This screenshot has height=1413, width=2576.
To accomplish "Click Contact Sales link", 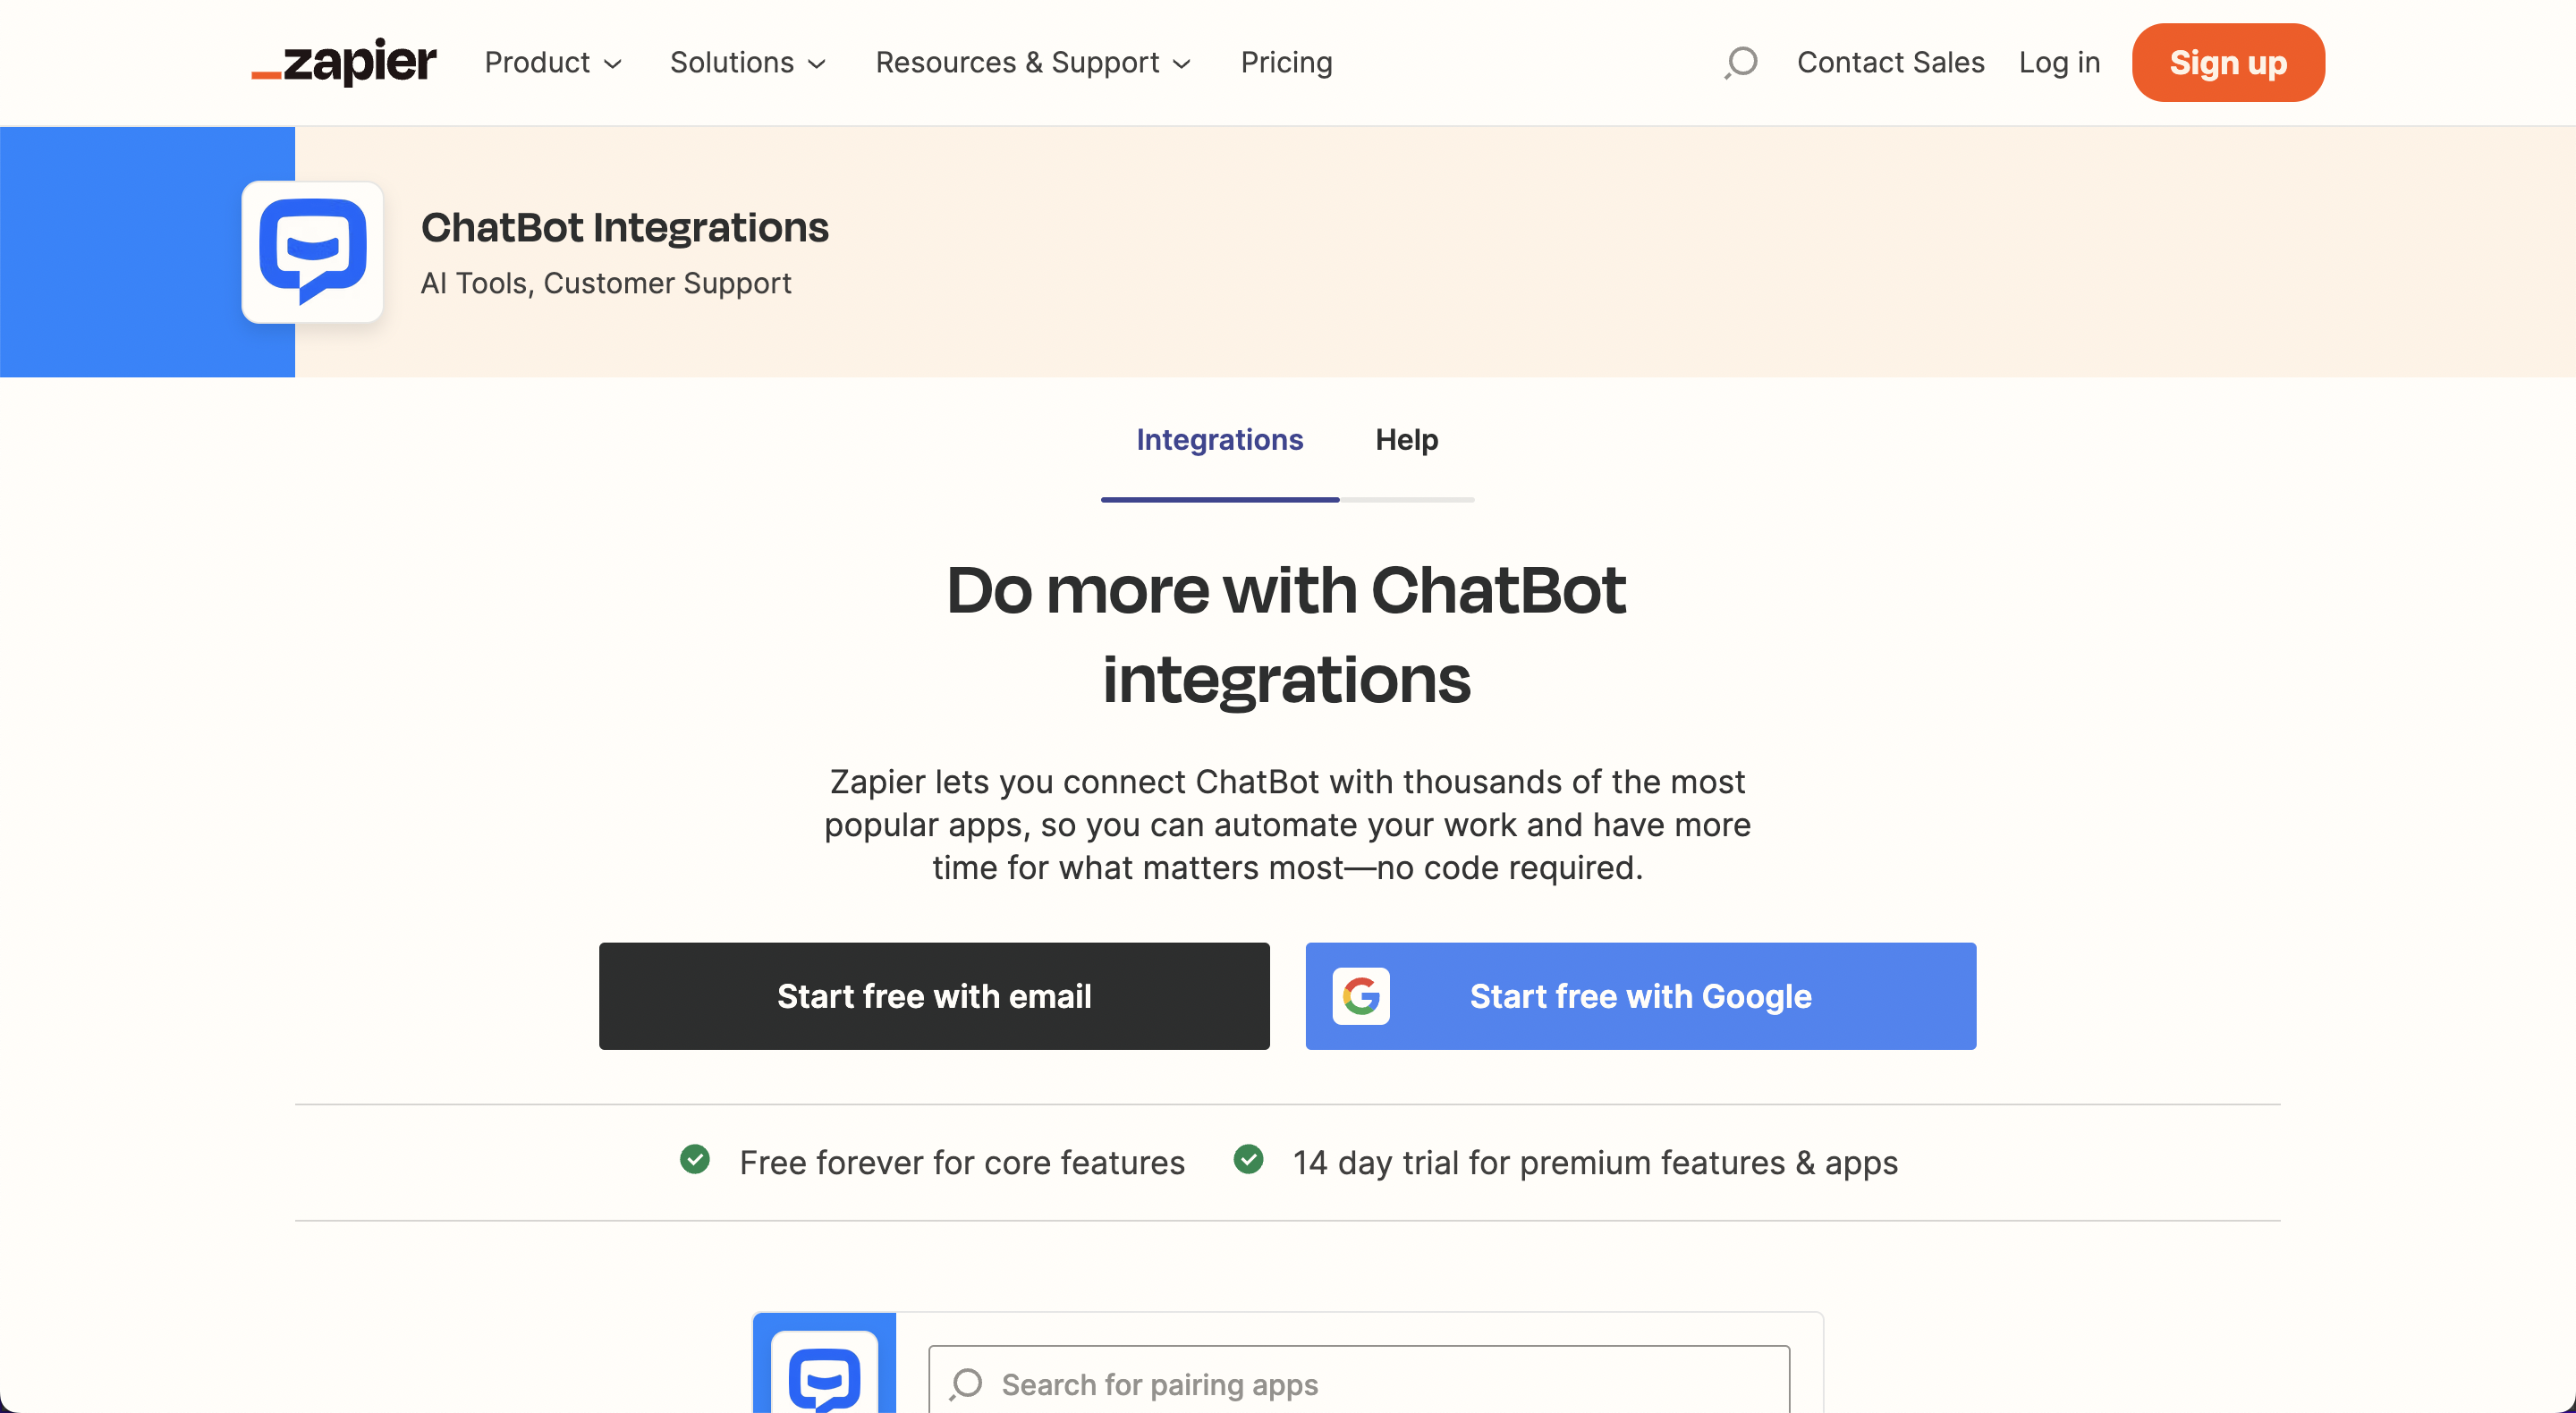I will [1890, 62].
